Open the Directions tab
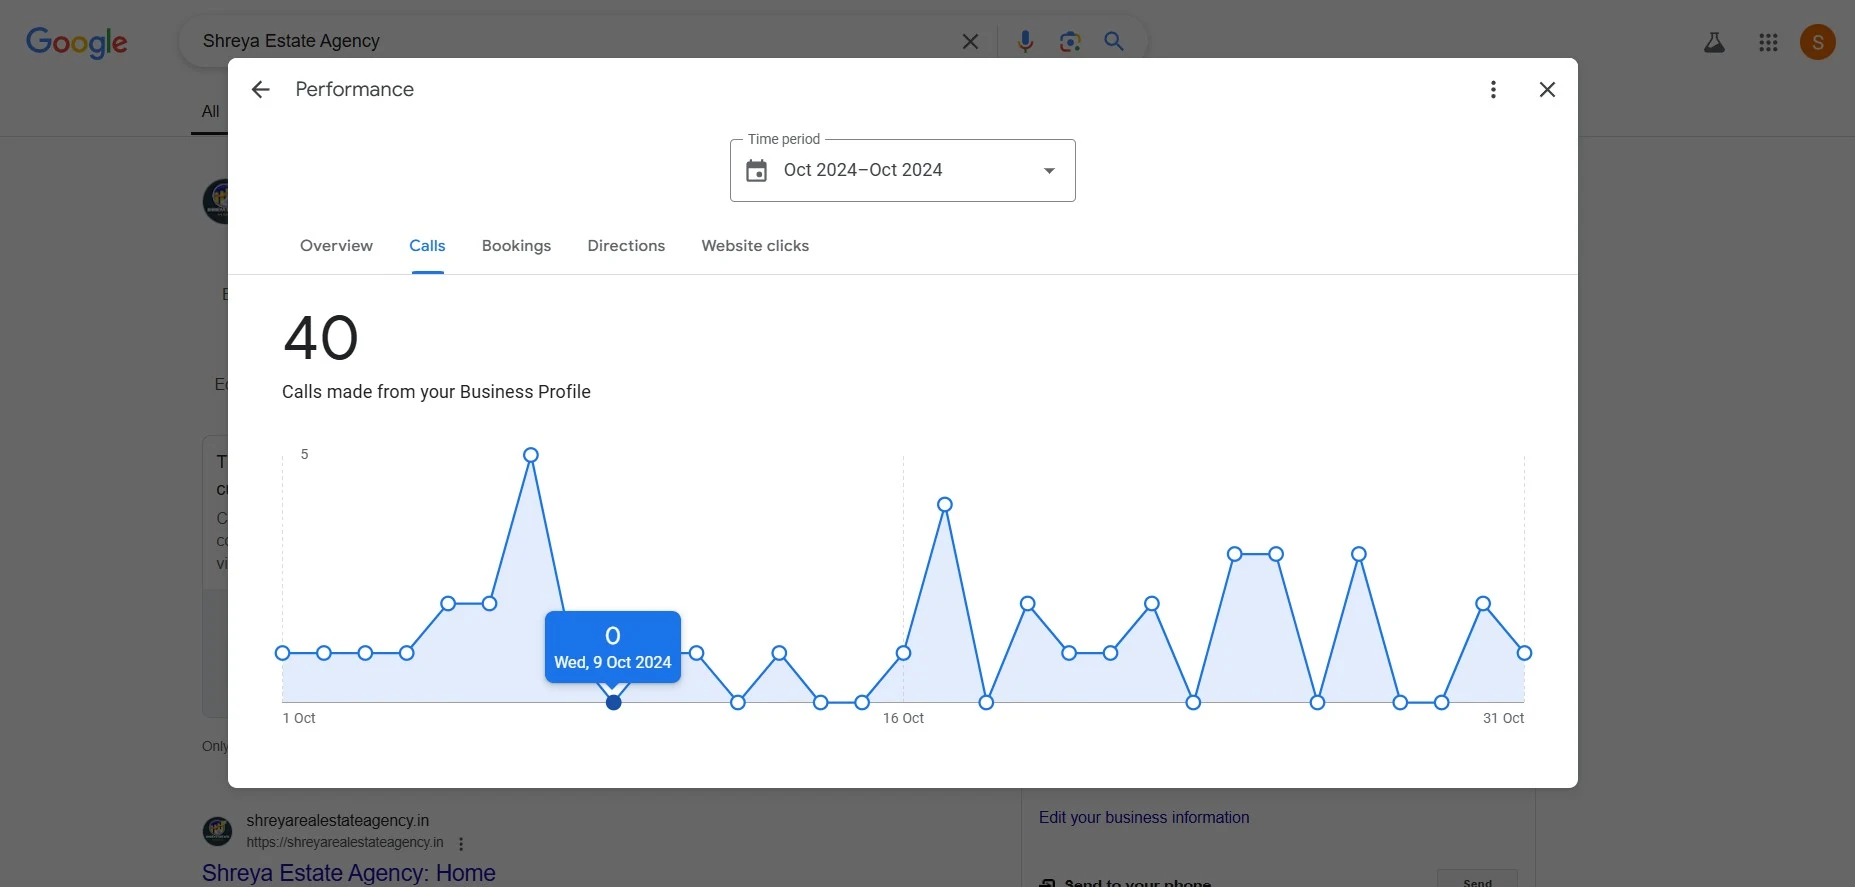 click(626, 246)
